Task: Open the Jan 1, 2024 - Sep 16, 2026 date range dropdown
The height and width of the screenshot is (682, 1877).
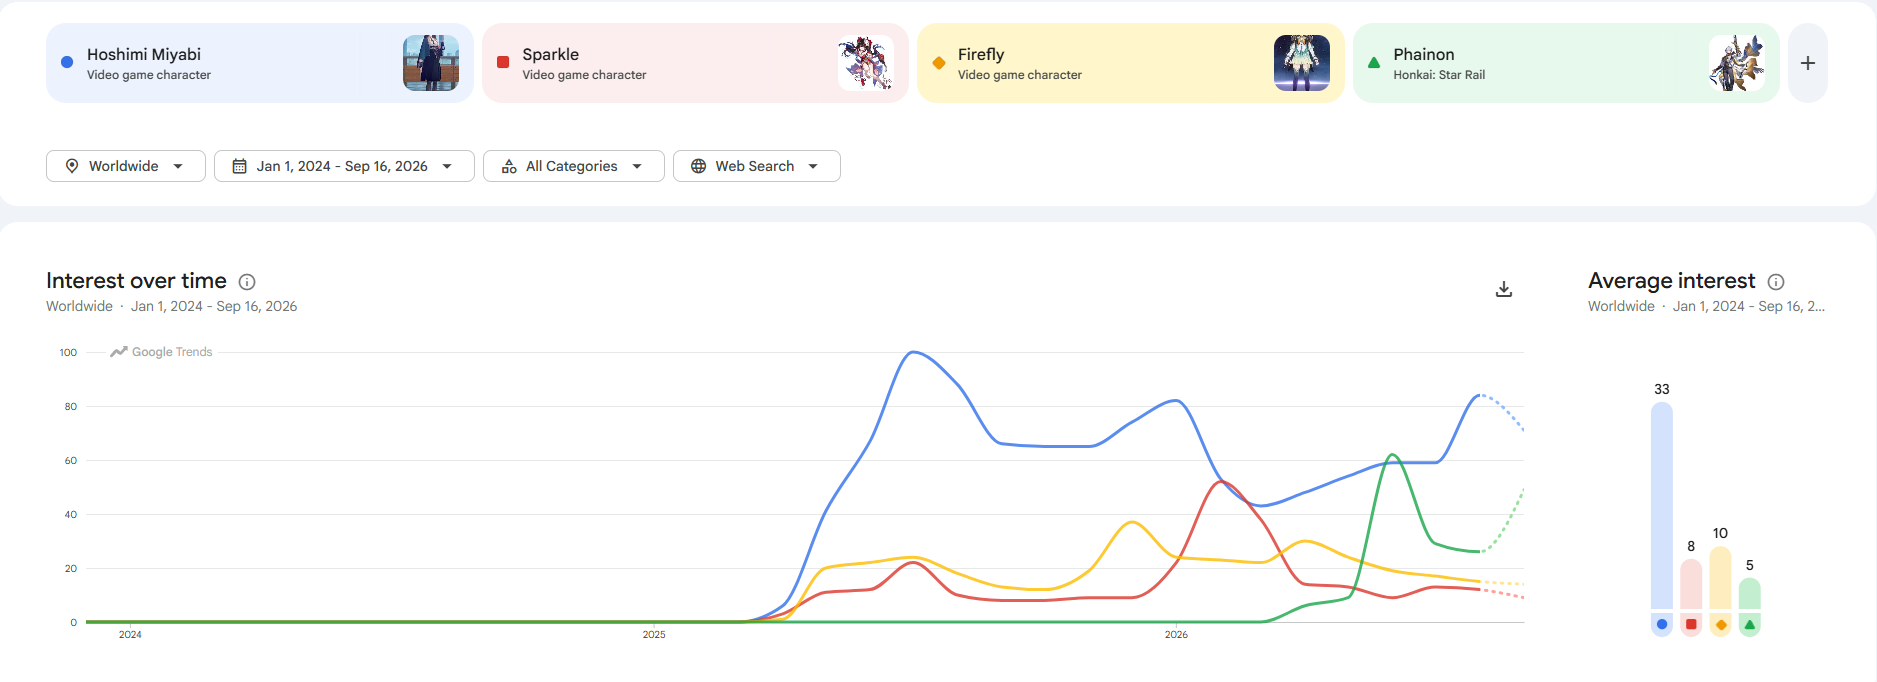Action: pos(344,166)
